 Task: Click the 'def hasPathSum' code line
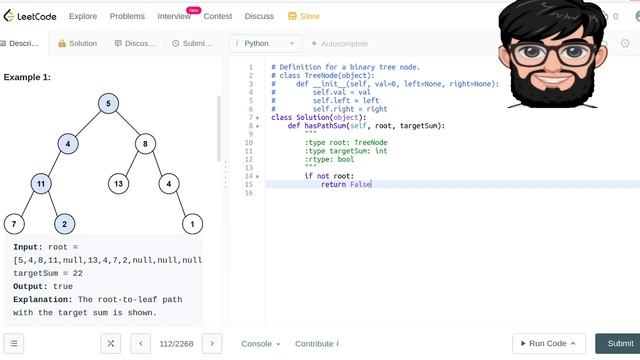366,126
